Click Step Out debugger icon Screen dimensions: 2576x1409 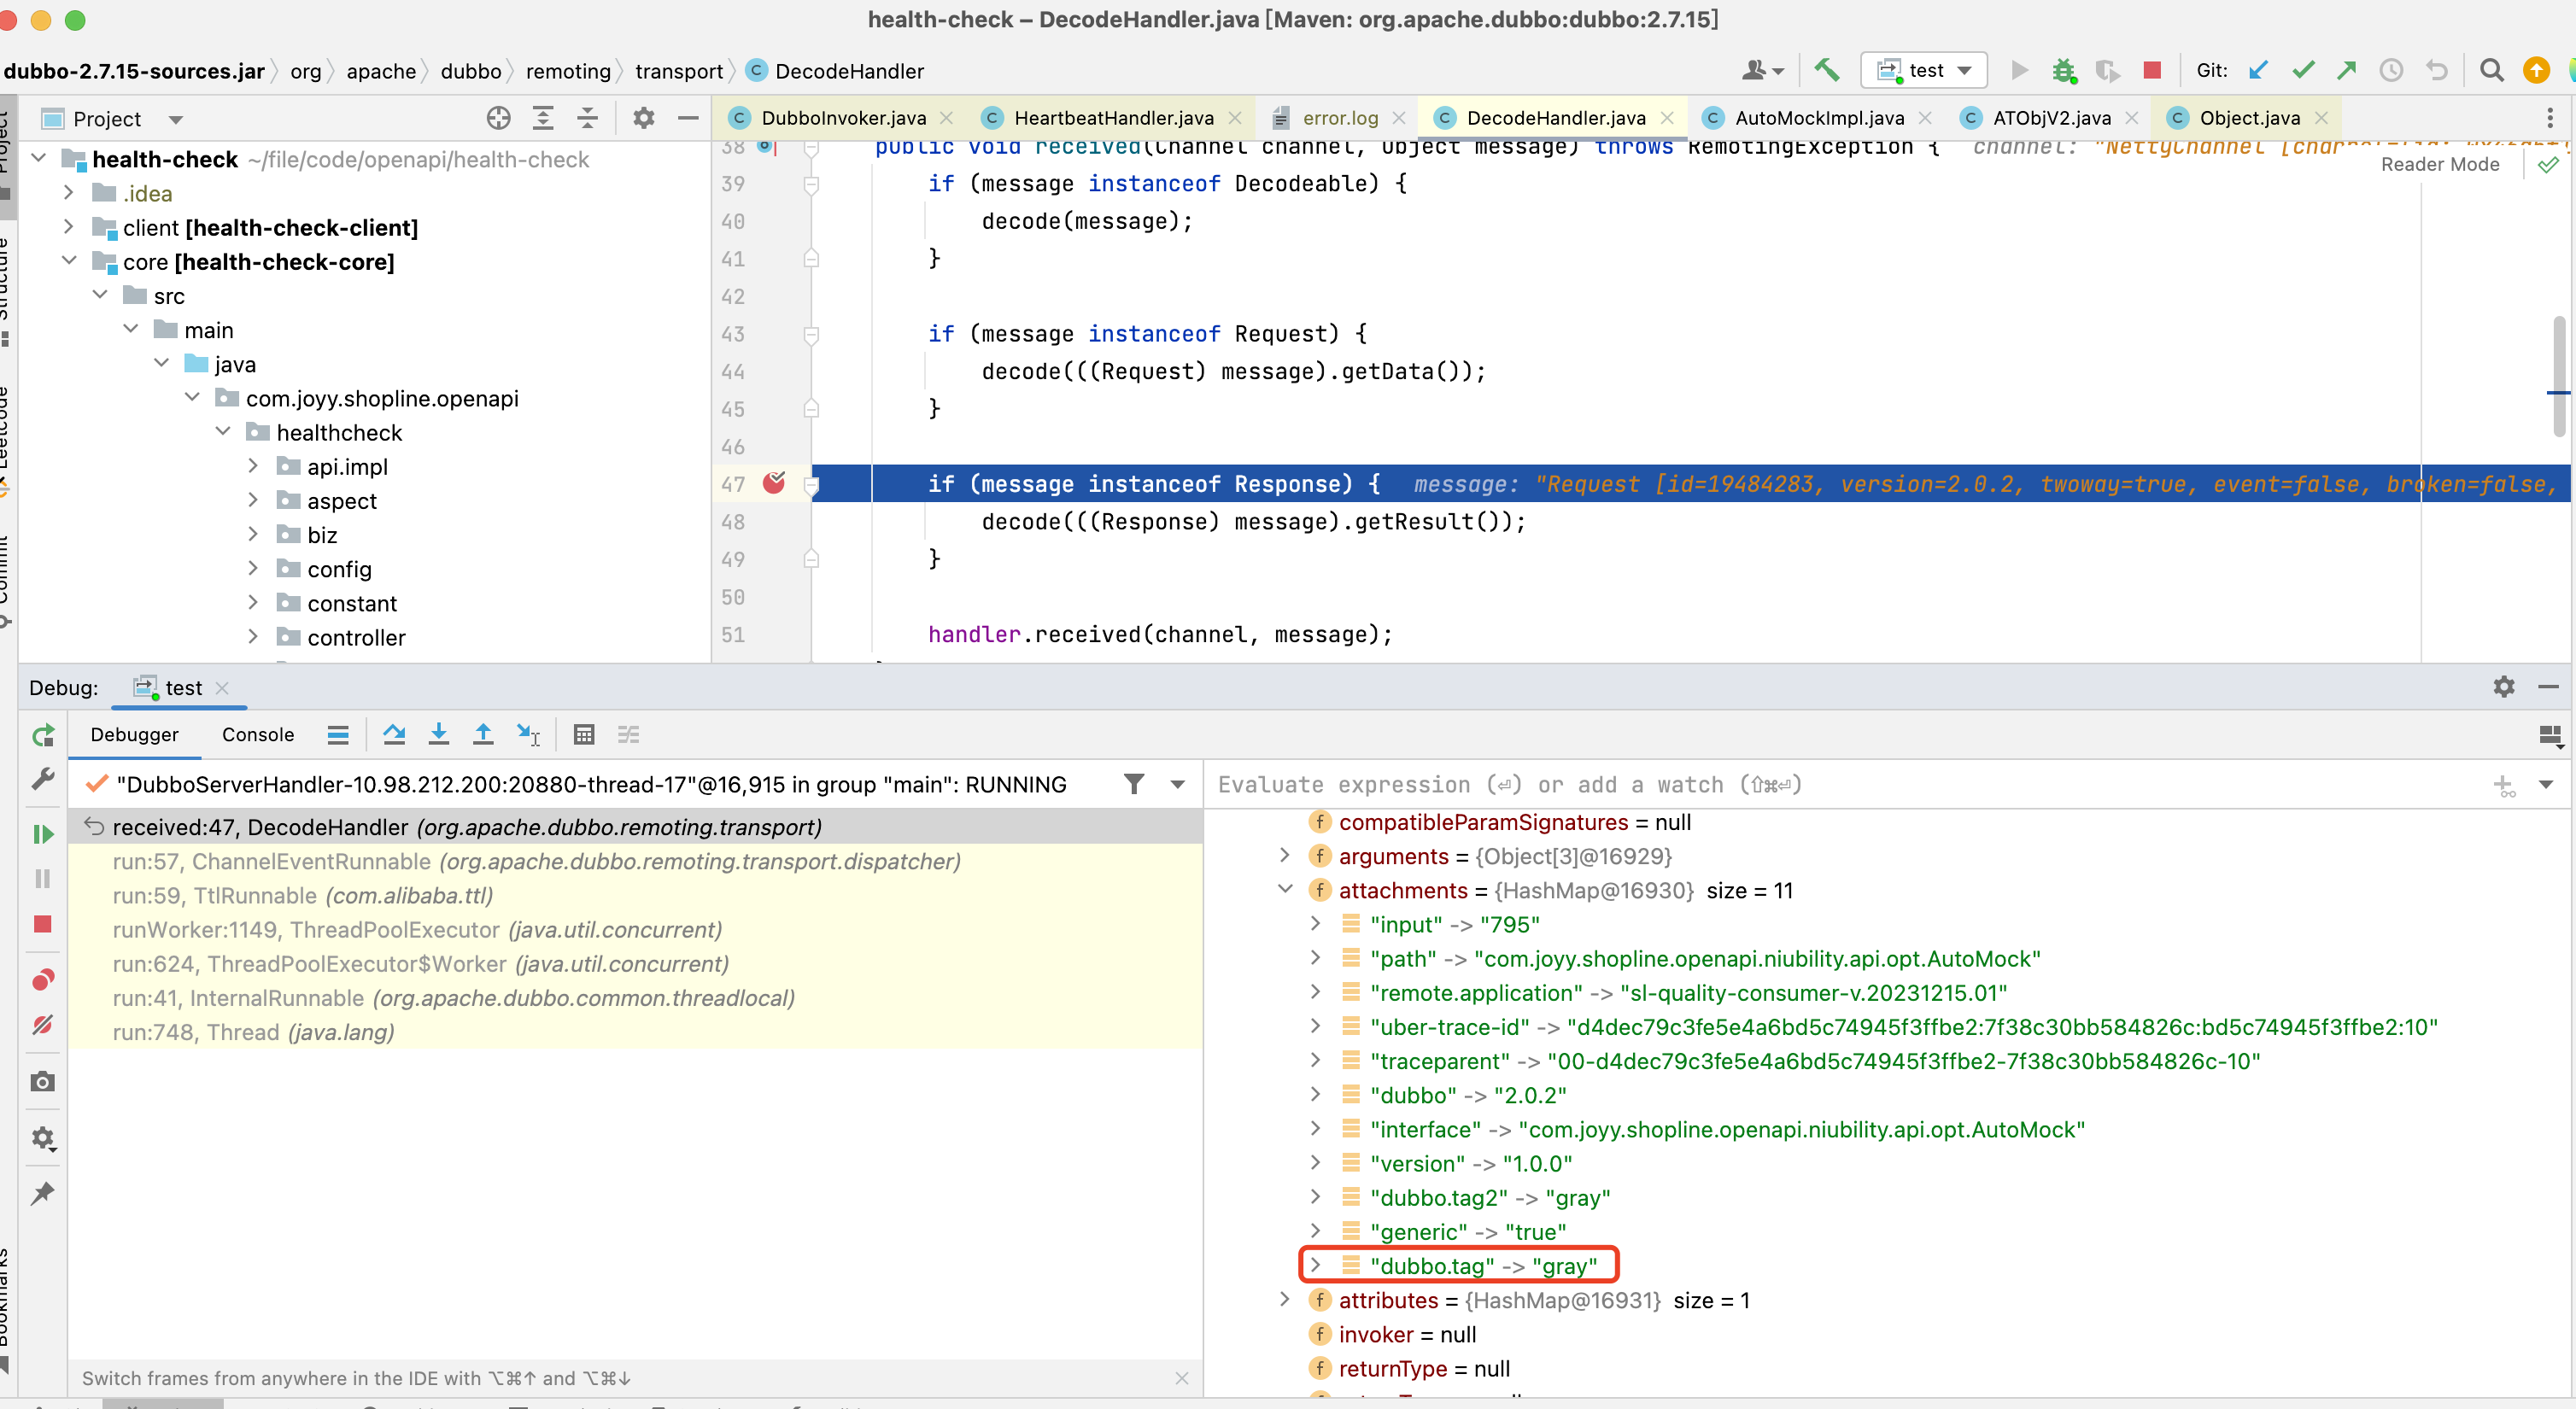pyautogui.click(x=483, y=735)
